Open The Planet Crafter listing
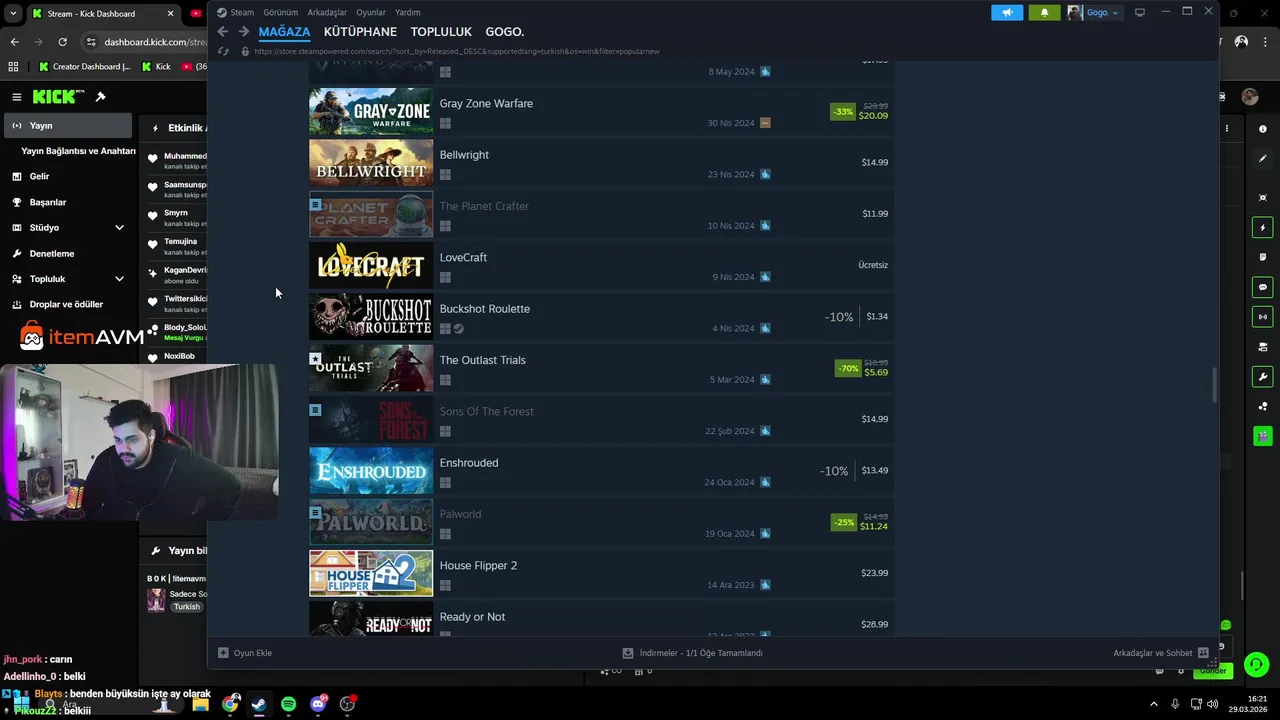The image size is (1280, 720). (x=601, y=214)
